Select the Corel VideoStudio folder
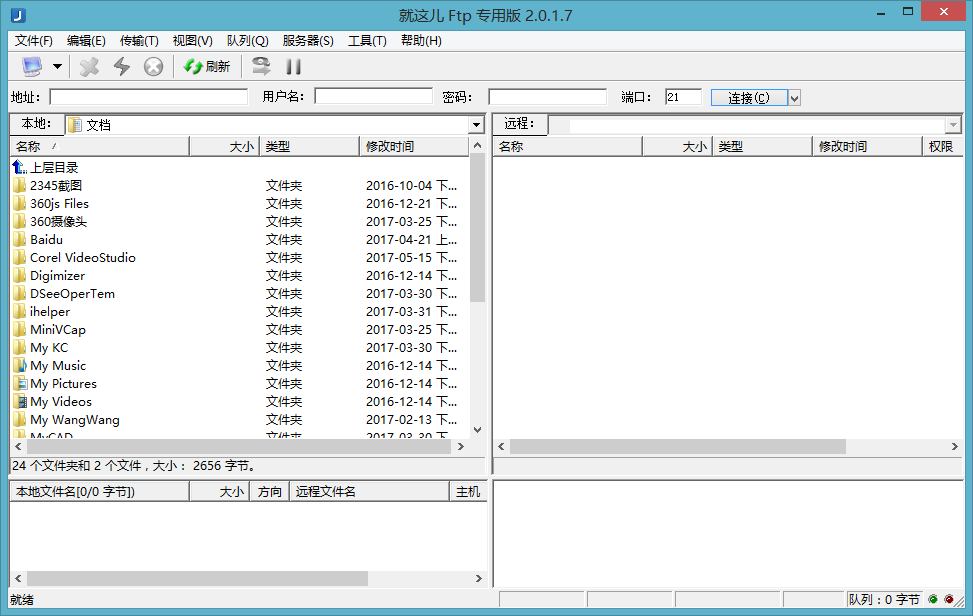Viewport: 973px width, 616px height. (x=82, y=258)
